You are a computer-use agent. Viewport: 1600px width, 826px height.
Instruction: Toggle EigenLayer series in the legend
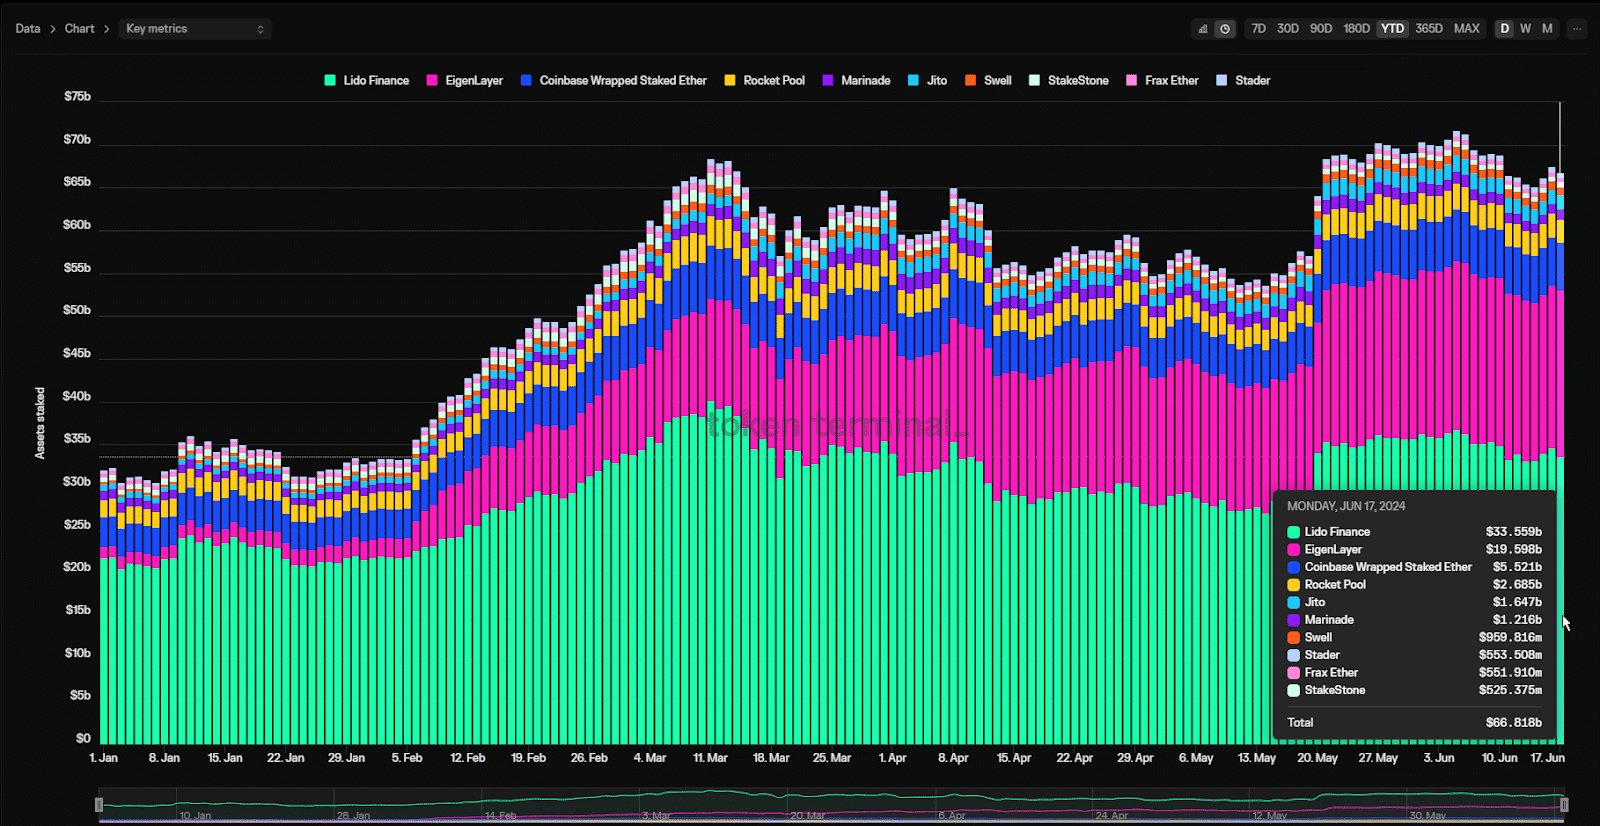(x=432, y=80)
